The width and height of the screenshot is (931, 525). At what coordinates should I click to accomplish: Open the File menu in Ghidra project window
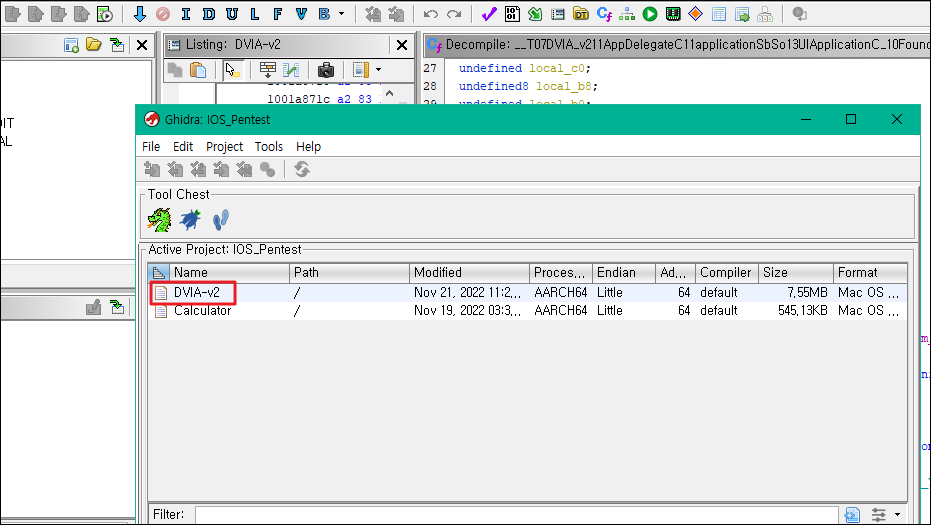tap(151, 146)
